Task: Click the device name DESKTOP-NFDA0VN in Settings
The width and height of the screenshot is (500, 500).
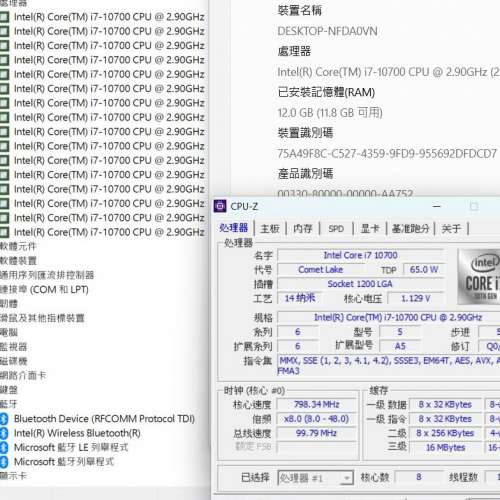Action: pos(327,31)
